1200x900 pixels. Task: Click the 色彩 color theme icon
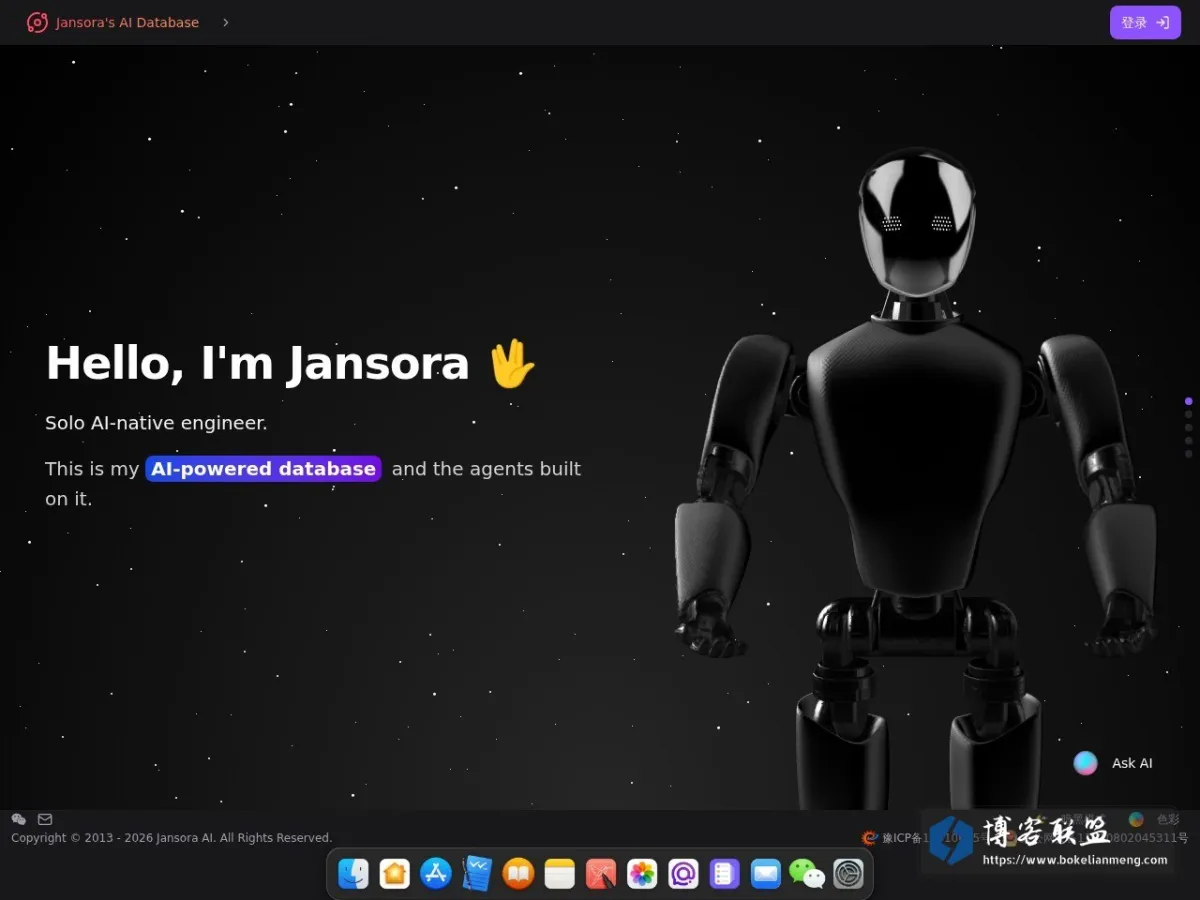(x=1136, y=819)
